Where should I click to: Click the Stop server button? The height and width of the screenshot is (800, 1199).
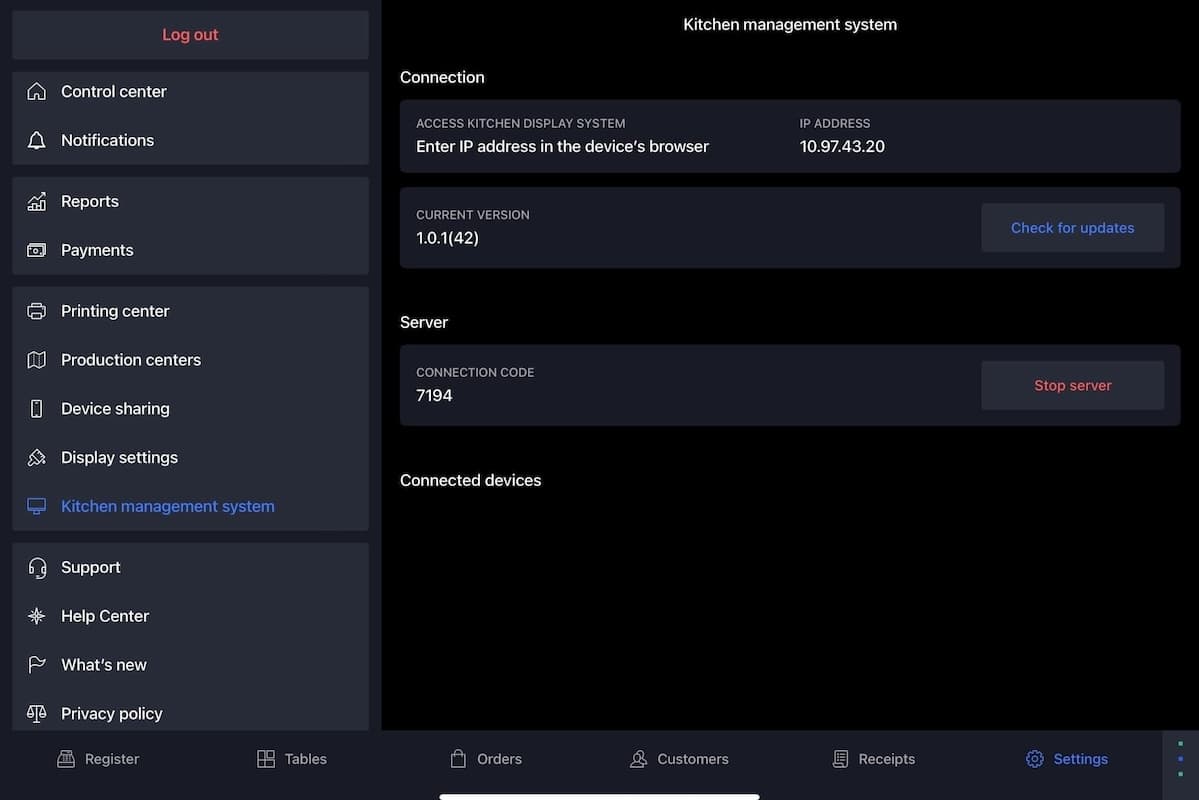point(1072,386)
